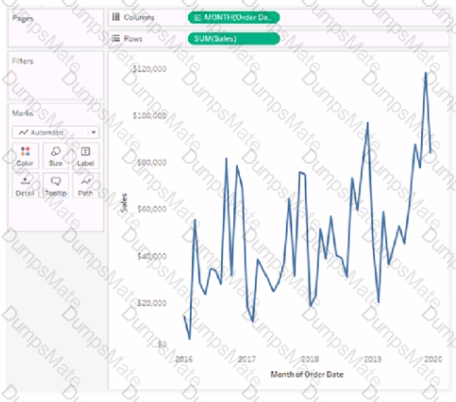The image size is (456, 402).
Task: Select the SUM(Sales) pill in Rows
Action: pos(234,39)
